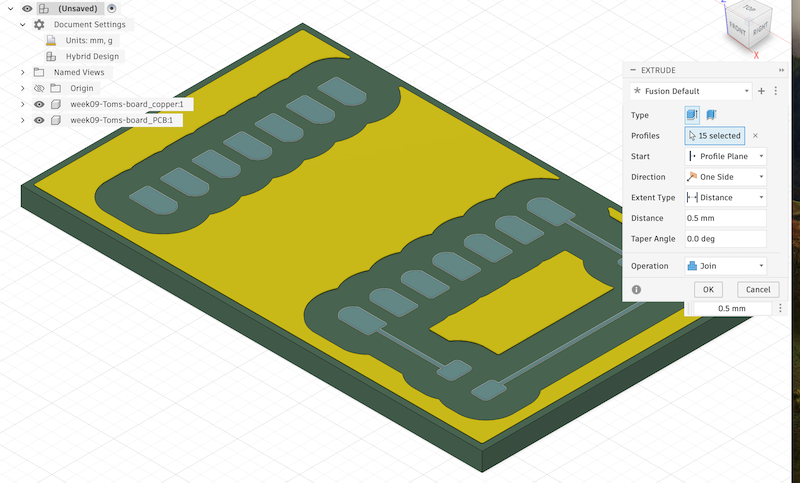The image size is (800, 483).
Task: Select week09-Toms-board_copper:1 in the browser
Action: [x=127, y=104]
